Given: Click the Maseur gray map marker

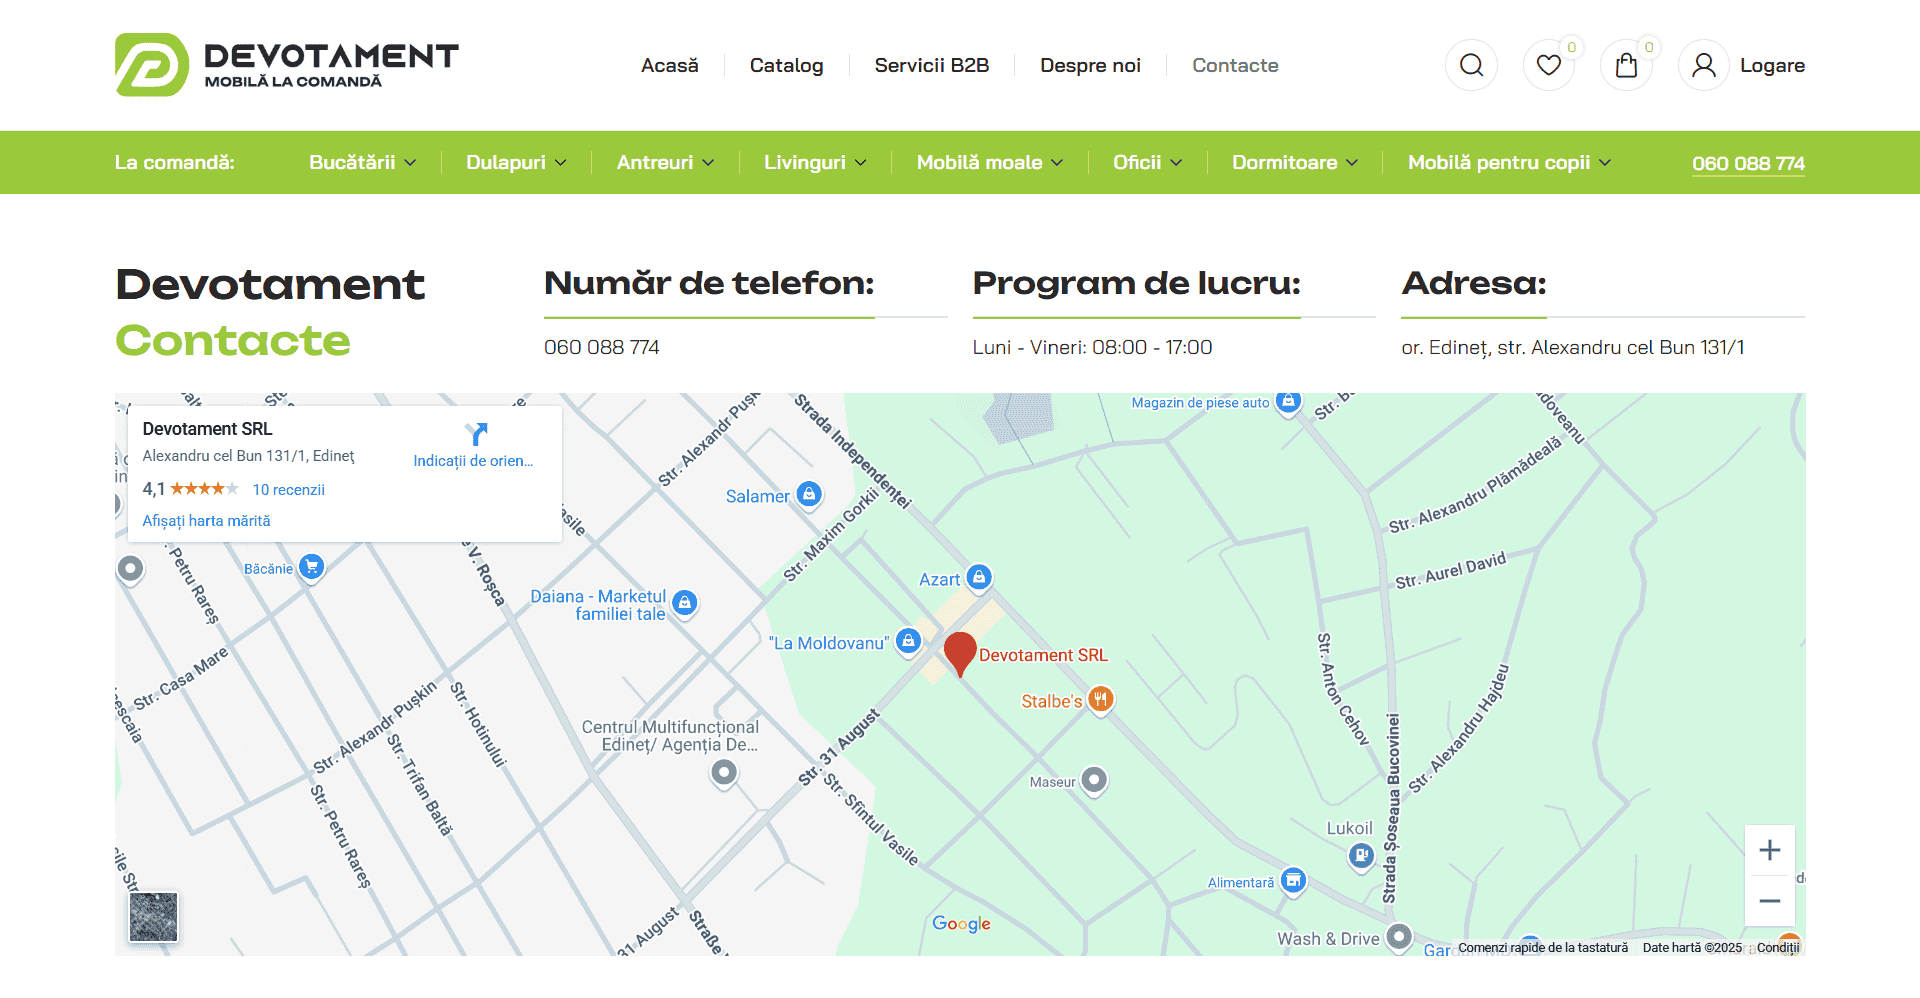Looking at the screenshot, I should (1095, 780).
